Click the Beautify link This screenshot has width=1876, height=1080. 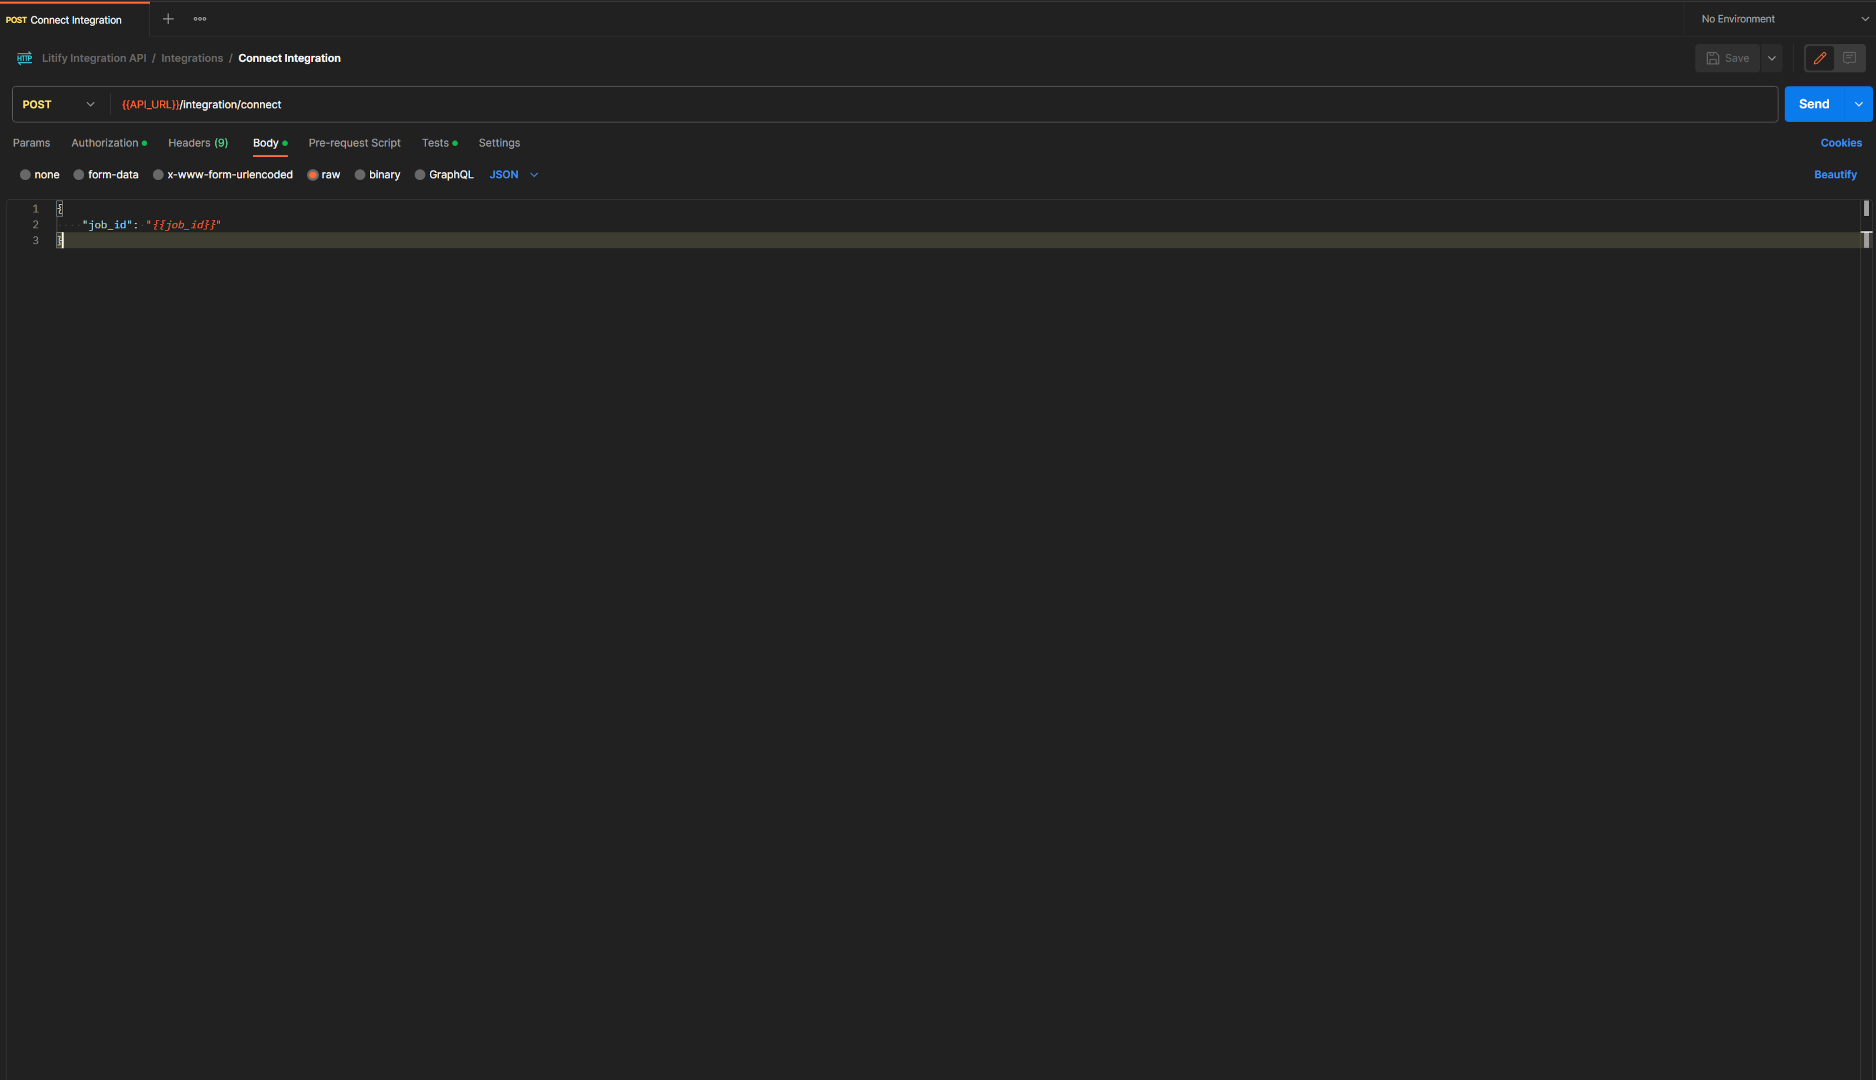1835,174
